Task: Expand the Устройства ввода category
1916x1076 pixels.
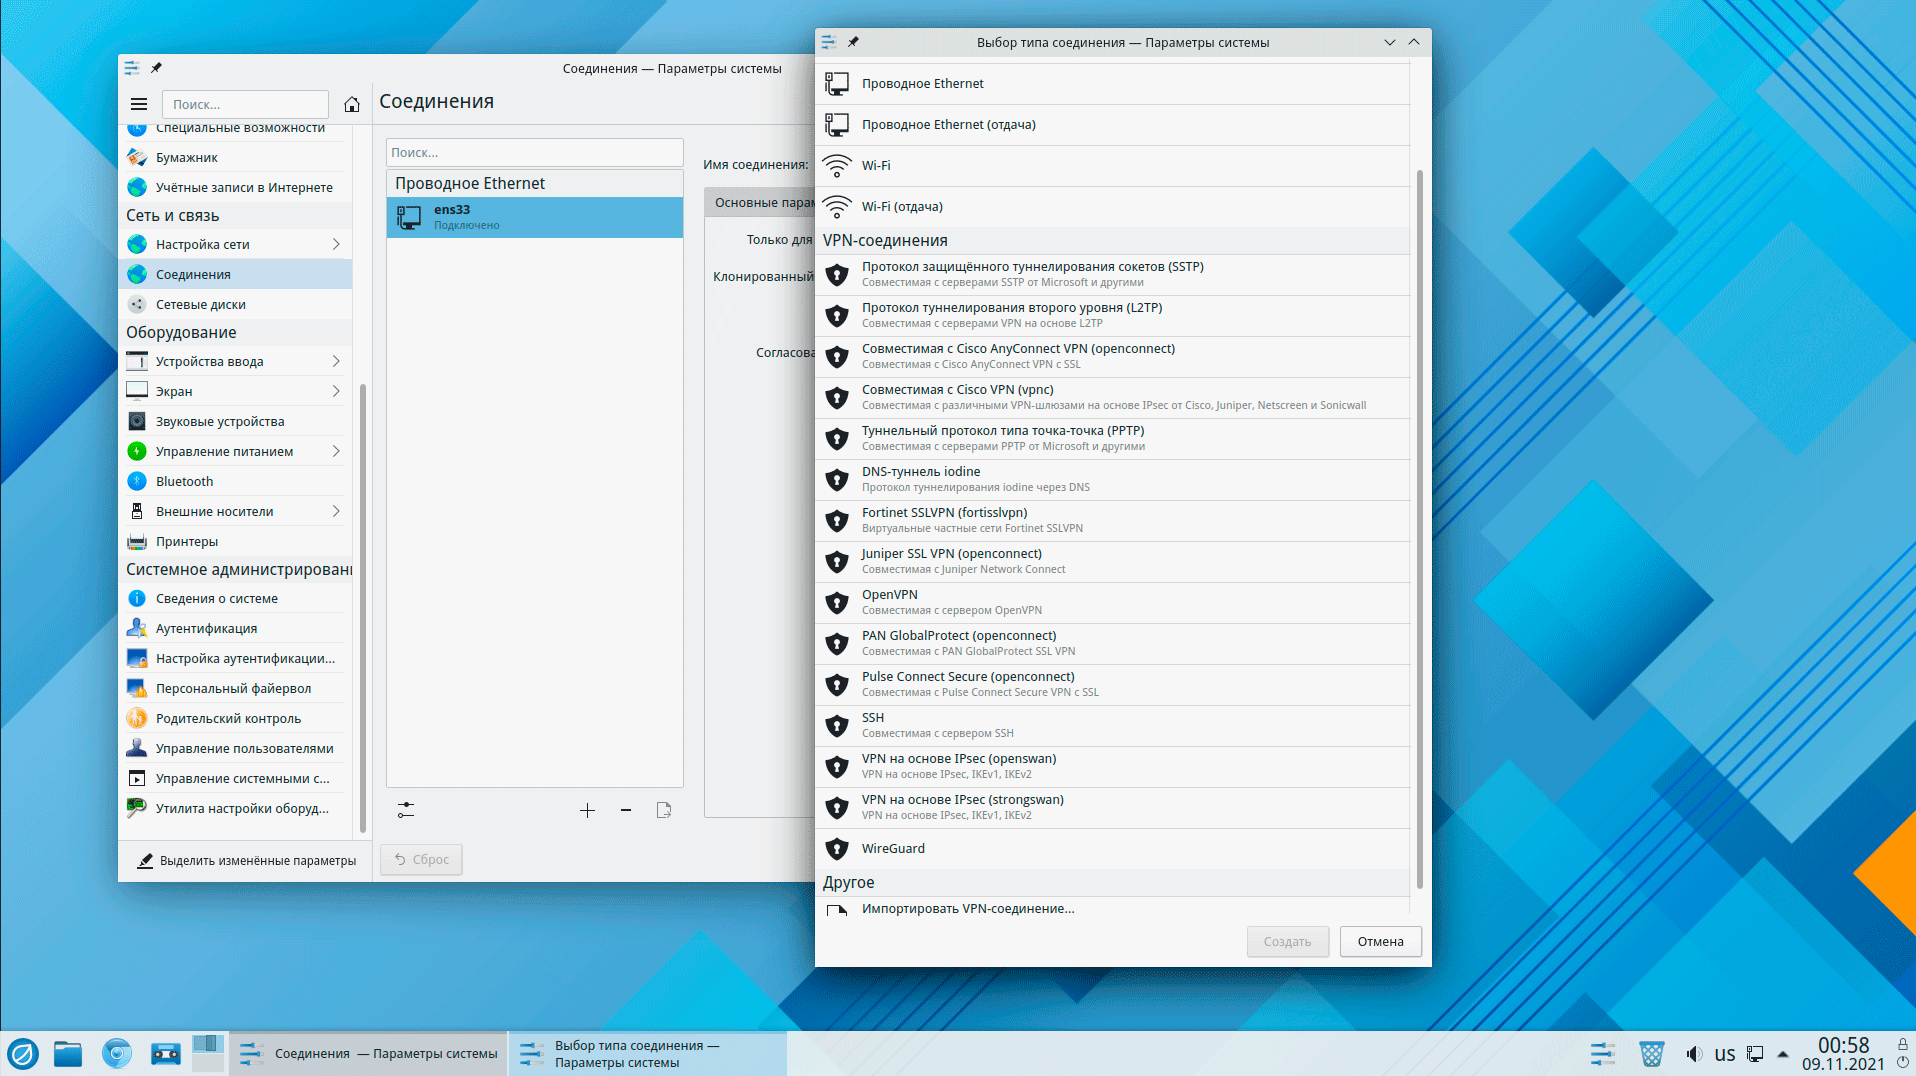Action: (x=336, y=361)
